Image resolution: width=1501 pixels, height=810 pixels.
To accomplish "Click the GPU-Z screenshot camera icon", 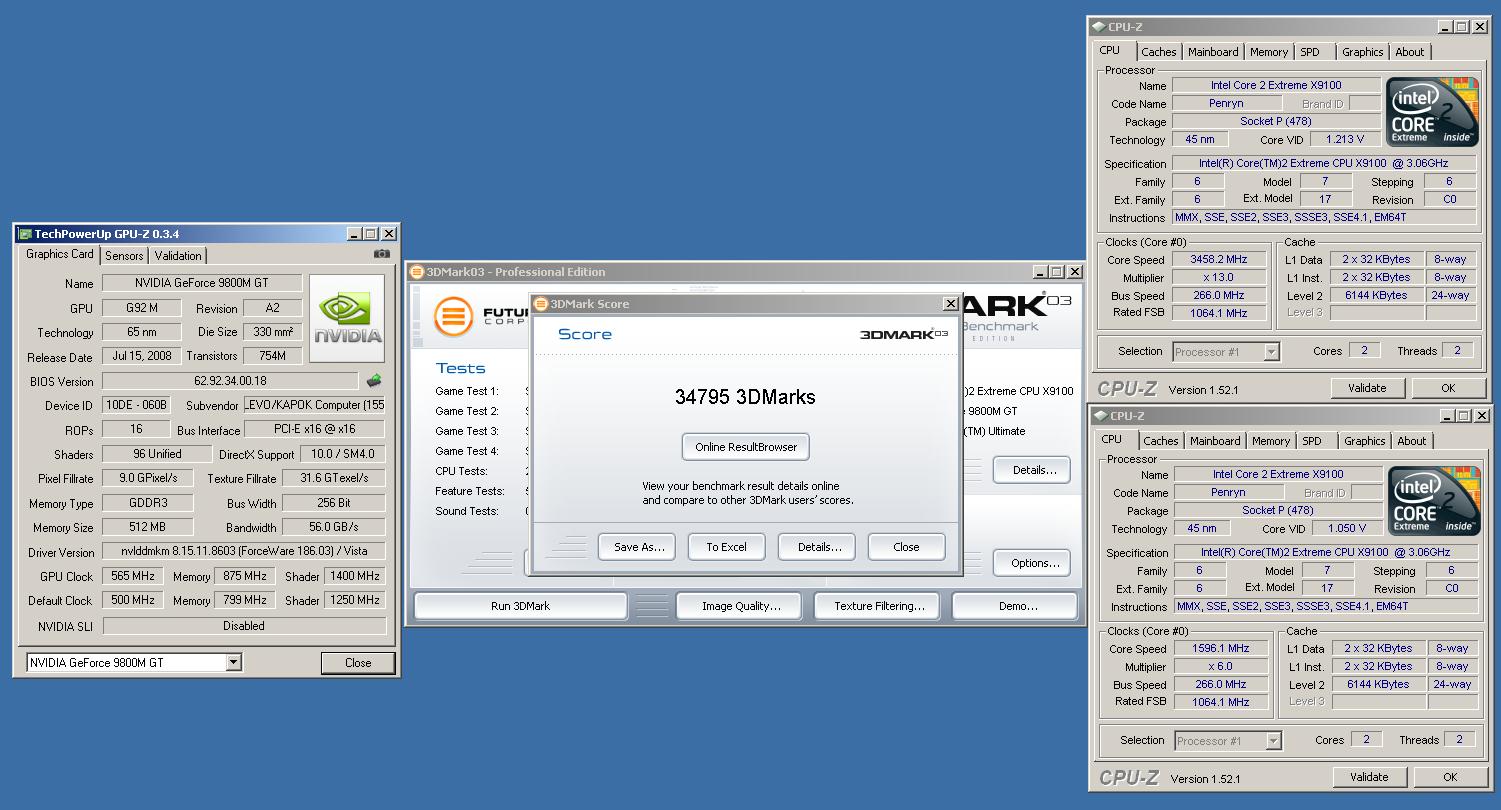I will 382,254.
